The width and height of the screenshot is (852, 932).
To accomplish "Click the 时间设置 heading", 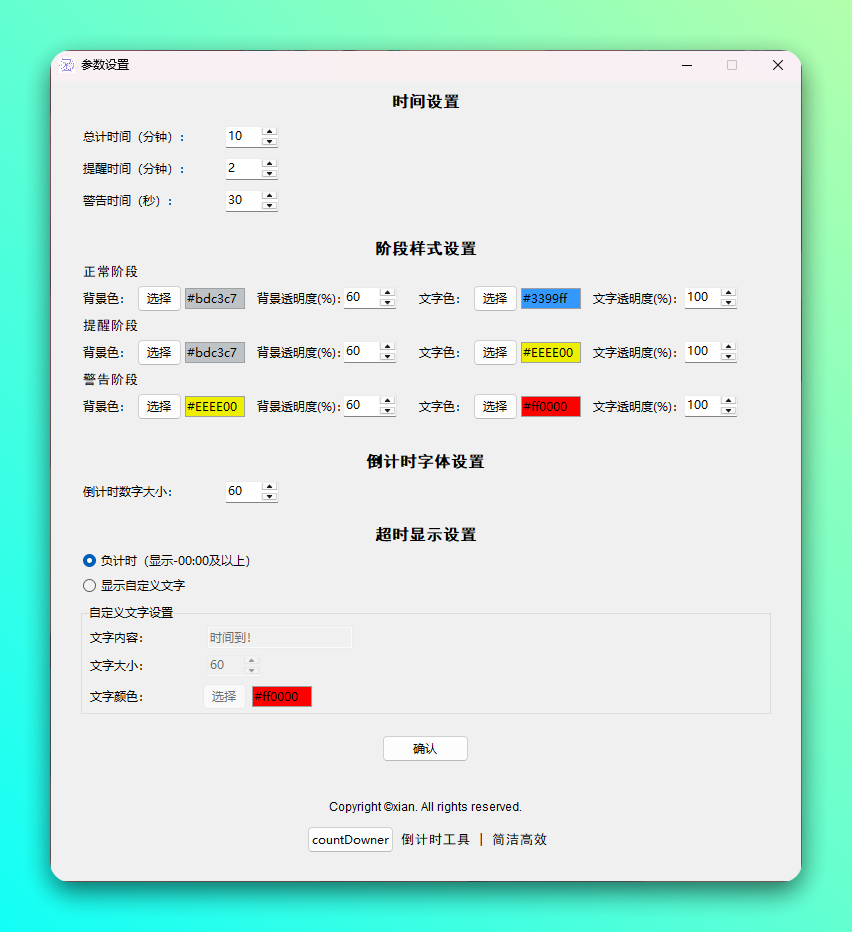I will (x=426, y=102).
